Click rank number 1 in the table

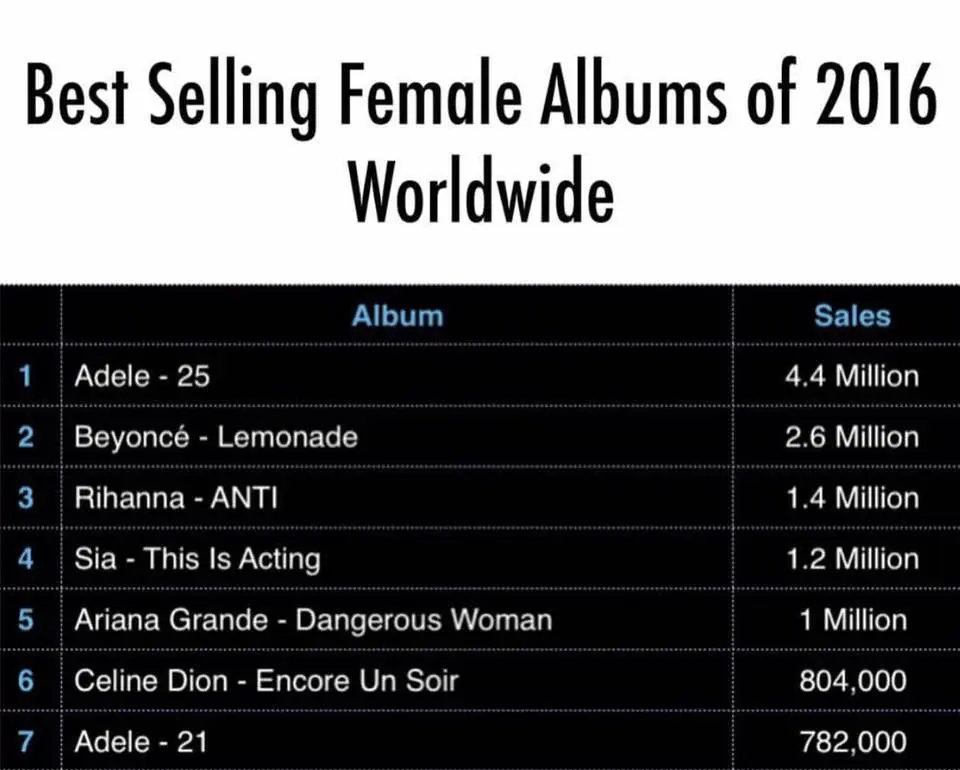tap(26, 376)
